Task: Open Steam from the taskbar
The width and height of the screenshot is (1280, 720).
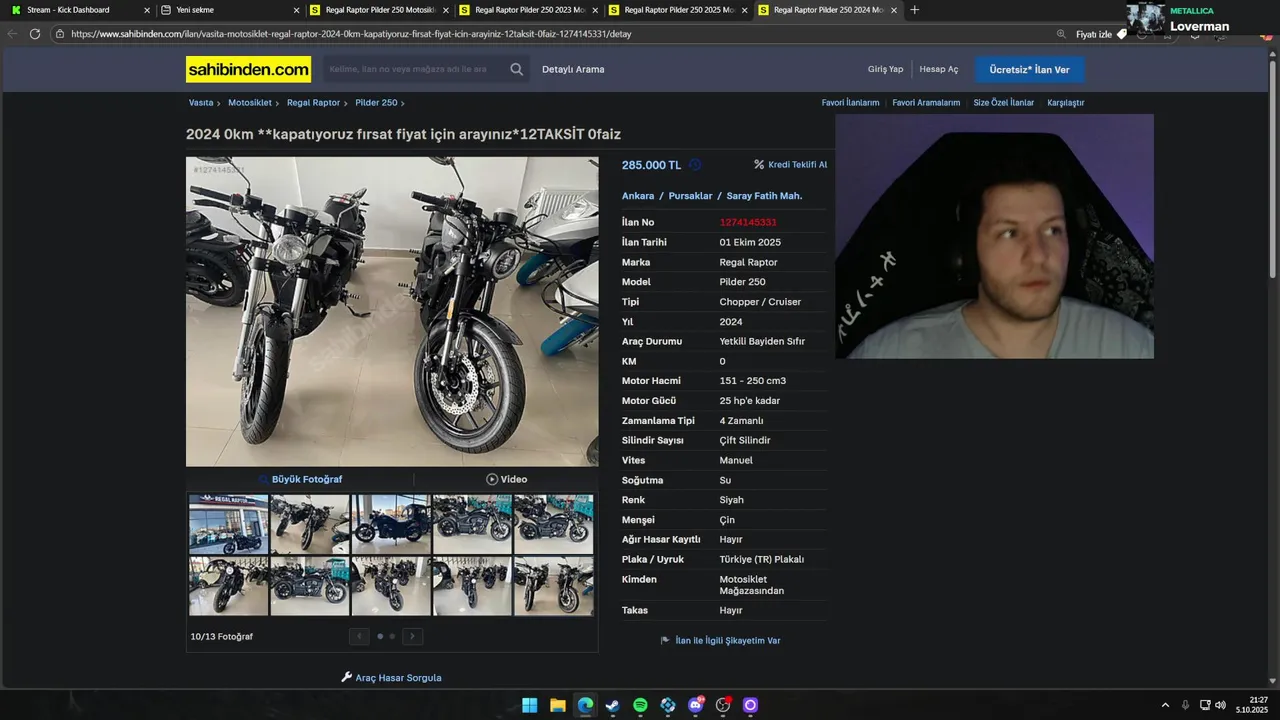Action: coord(612,705)
